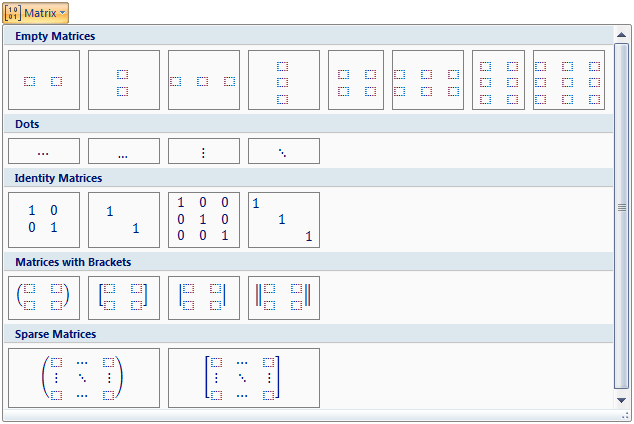The width and height of the screenshot is (634, 424).
Task: Open the Matrix dropdown button
Action: 36,13
